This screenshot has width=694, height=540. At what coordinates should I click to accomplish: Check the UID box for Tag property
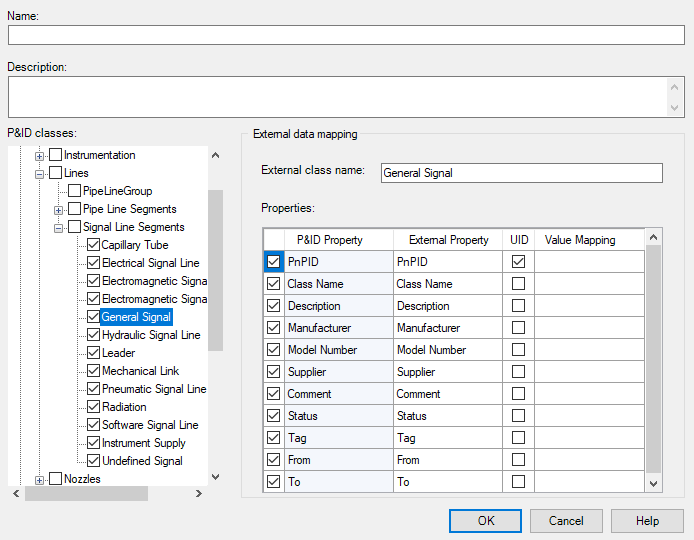(x=518, y=438)
